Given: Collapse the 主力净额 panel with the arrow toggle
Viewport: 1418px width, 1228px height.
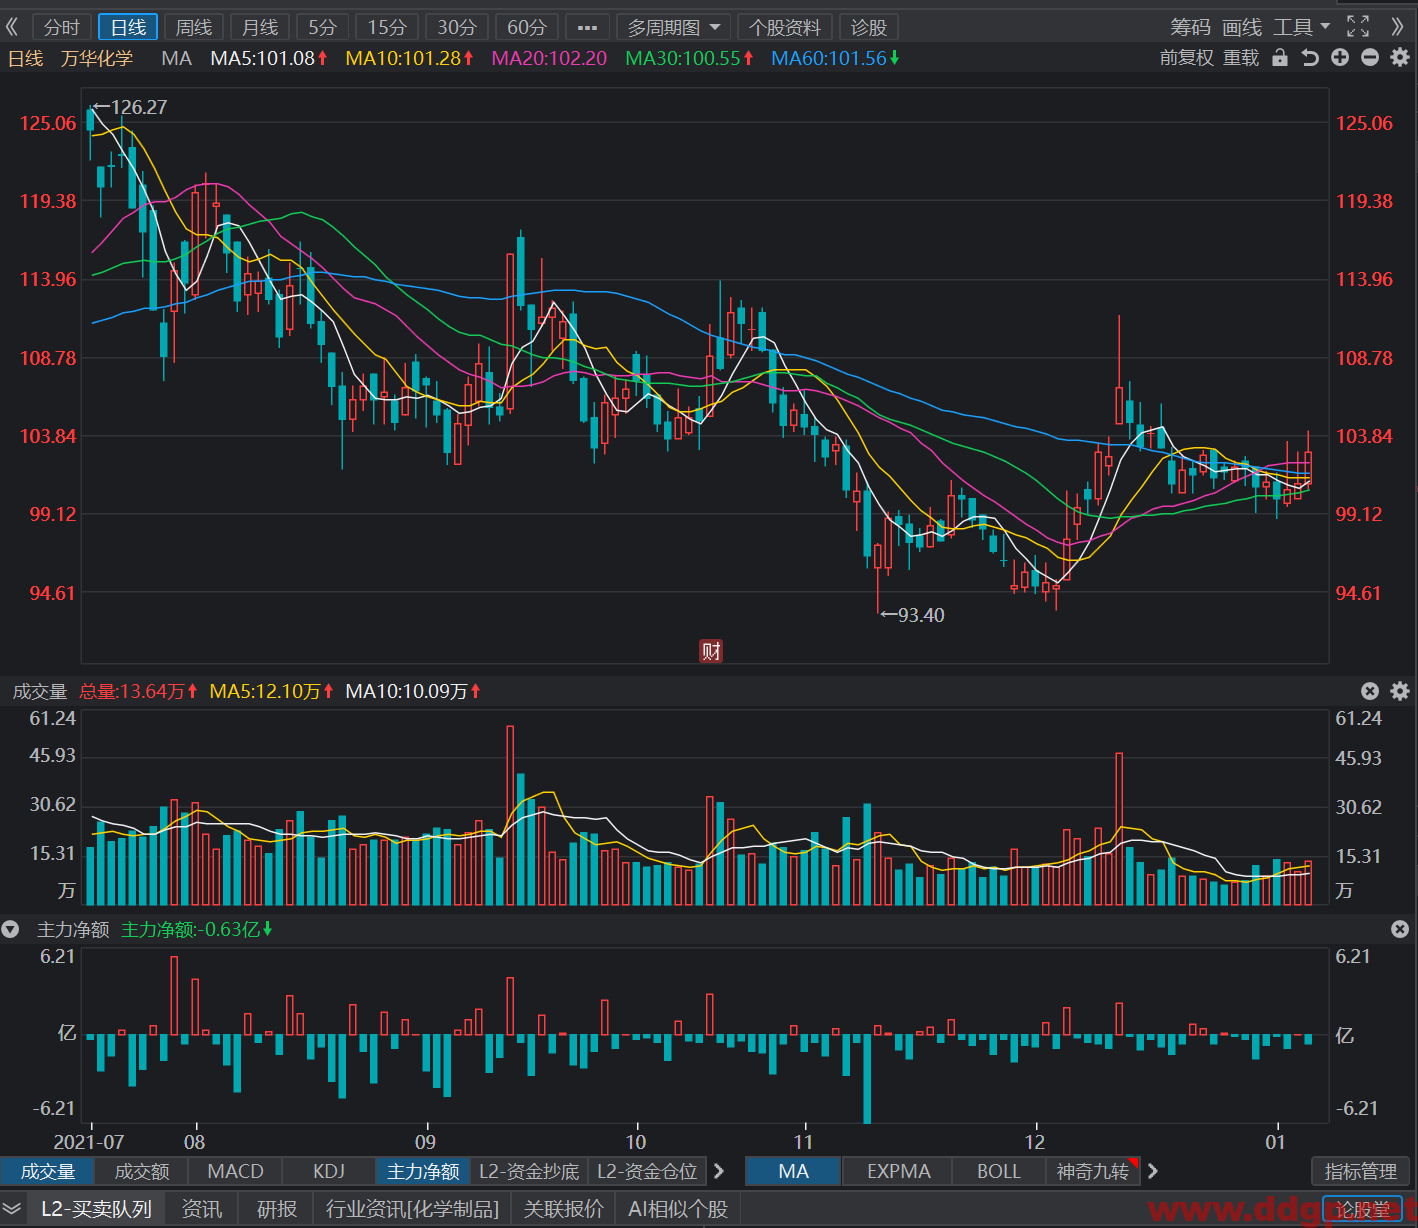Looking at the screenshot, I should click(x=11, y=929).
